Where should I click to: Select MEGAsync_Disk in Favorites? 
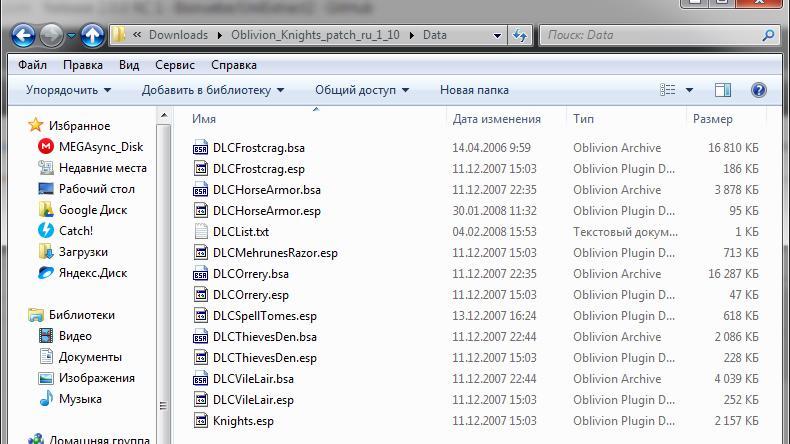click(x=100, y=147)
